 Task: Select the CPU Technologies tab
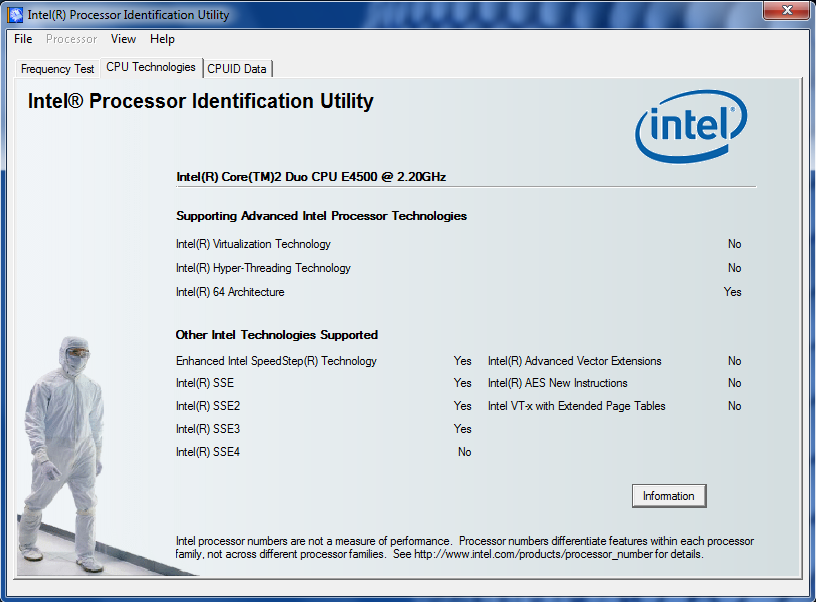tap(151, 67)
